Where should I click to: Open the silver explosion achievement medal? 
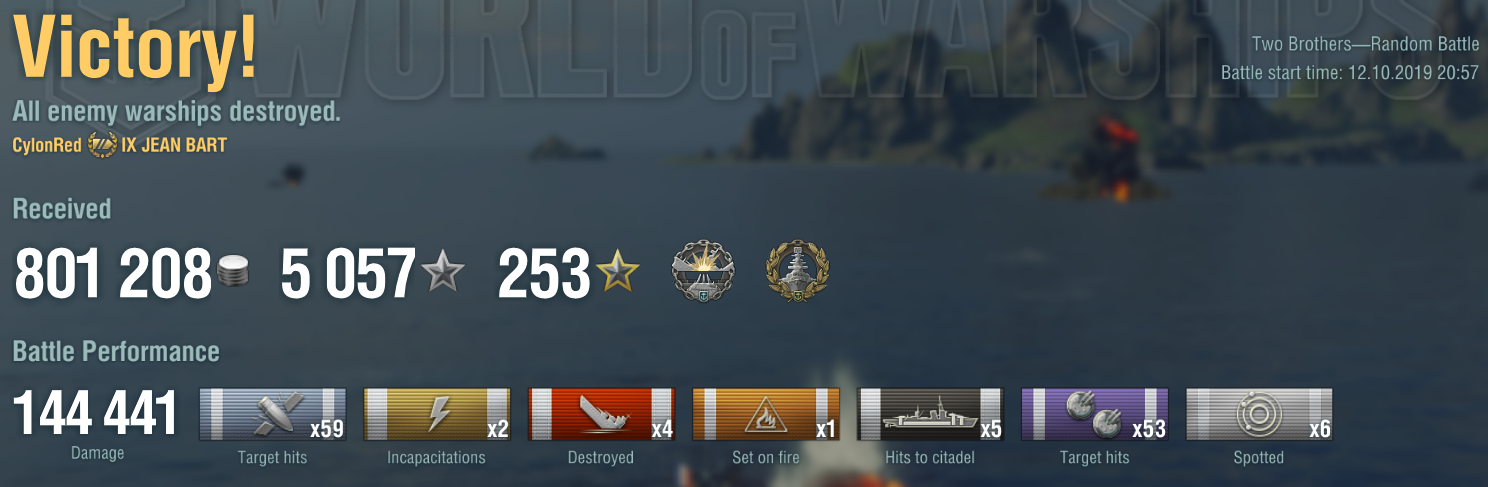[702, 272]
